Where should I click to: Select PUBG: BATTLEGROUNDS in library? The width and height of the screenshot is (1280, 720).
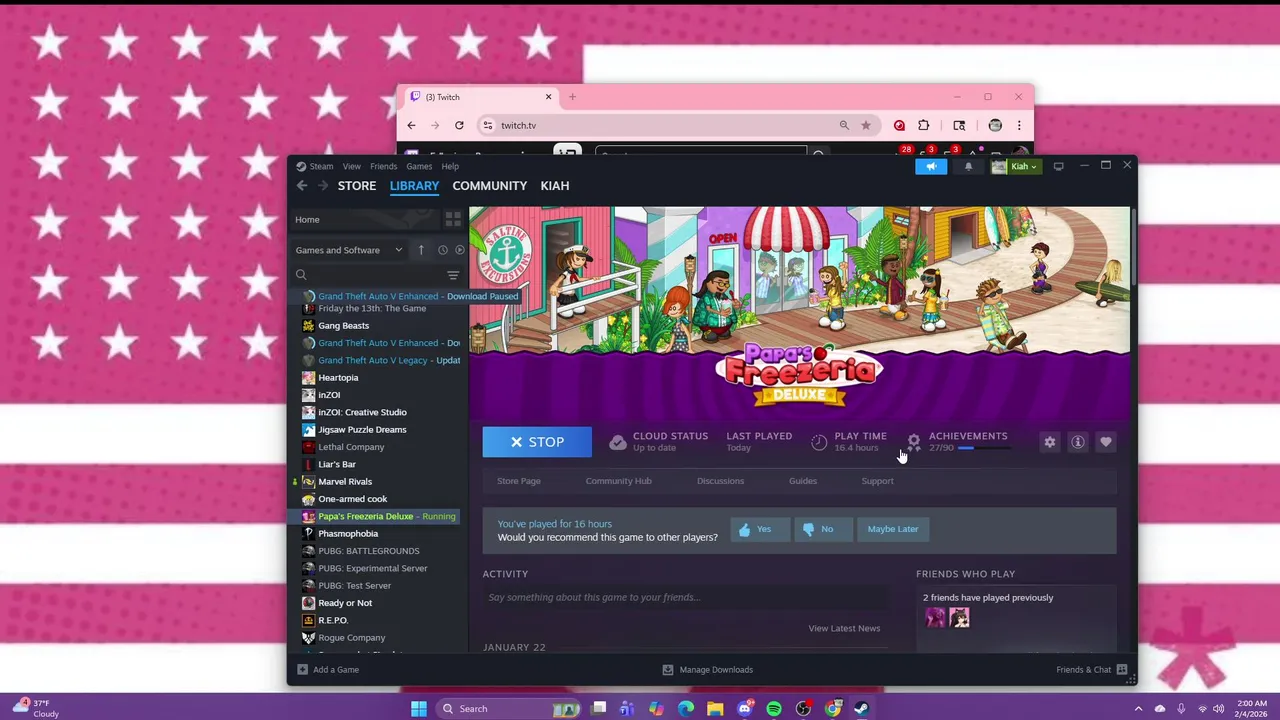pos(368,551)
